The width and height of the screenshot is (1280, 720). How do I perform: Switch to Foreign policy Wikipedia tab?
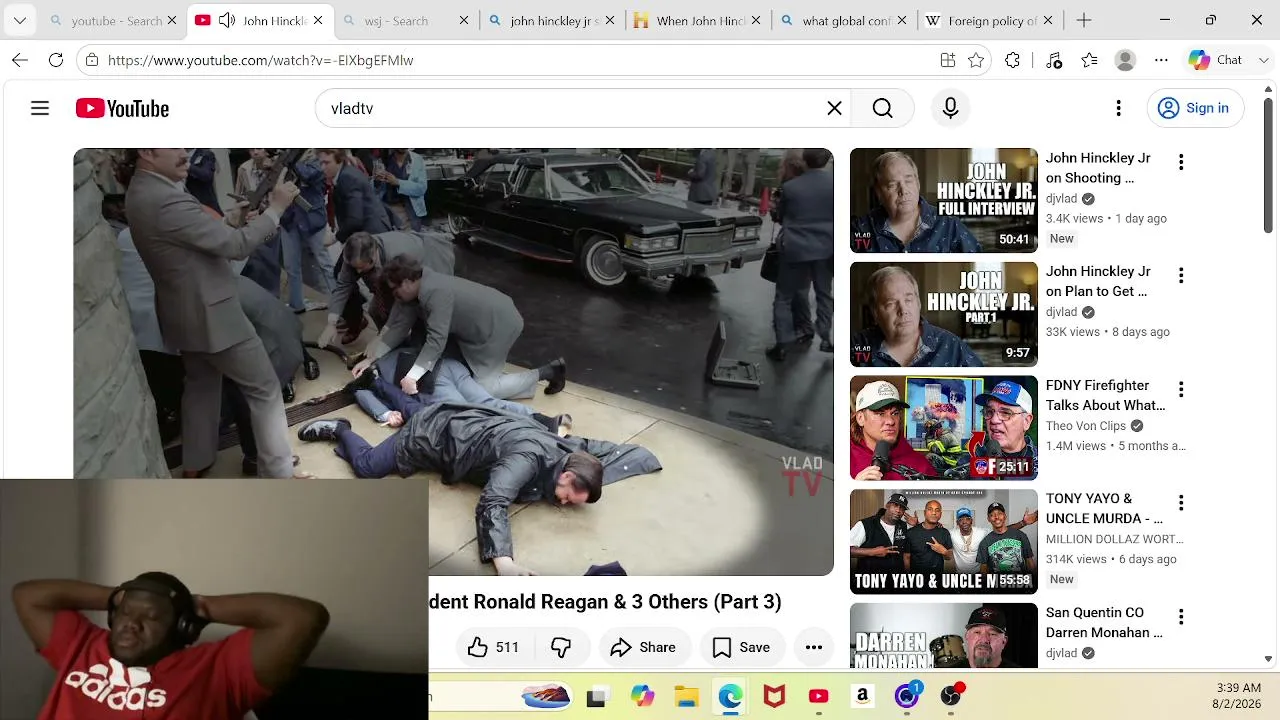(991, 20)
